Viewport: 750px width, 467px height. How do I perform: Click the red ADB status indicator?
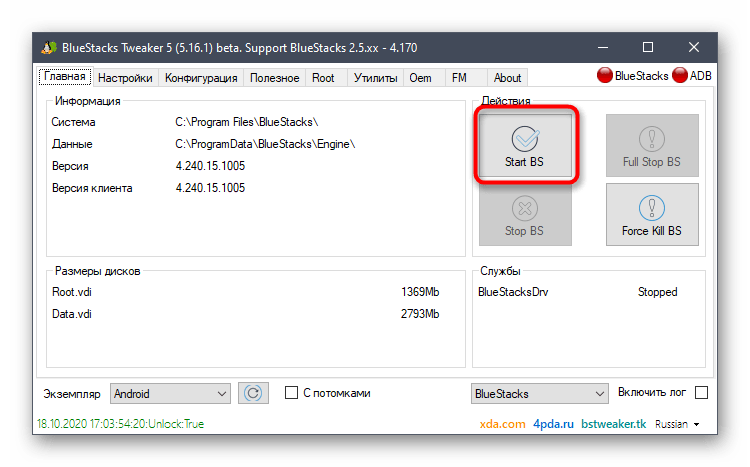tap(680, 76)
